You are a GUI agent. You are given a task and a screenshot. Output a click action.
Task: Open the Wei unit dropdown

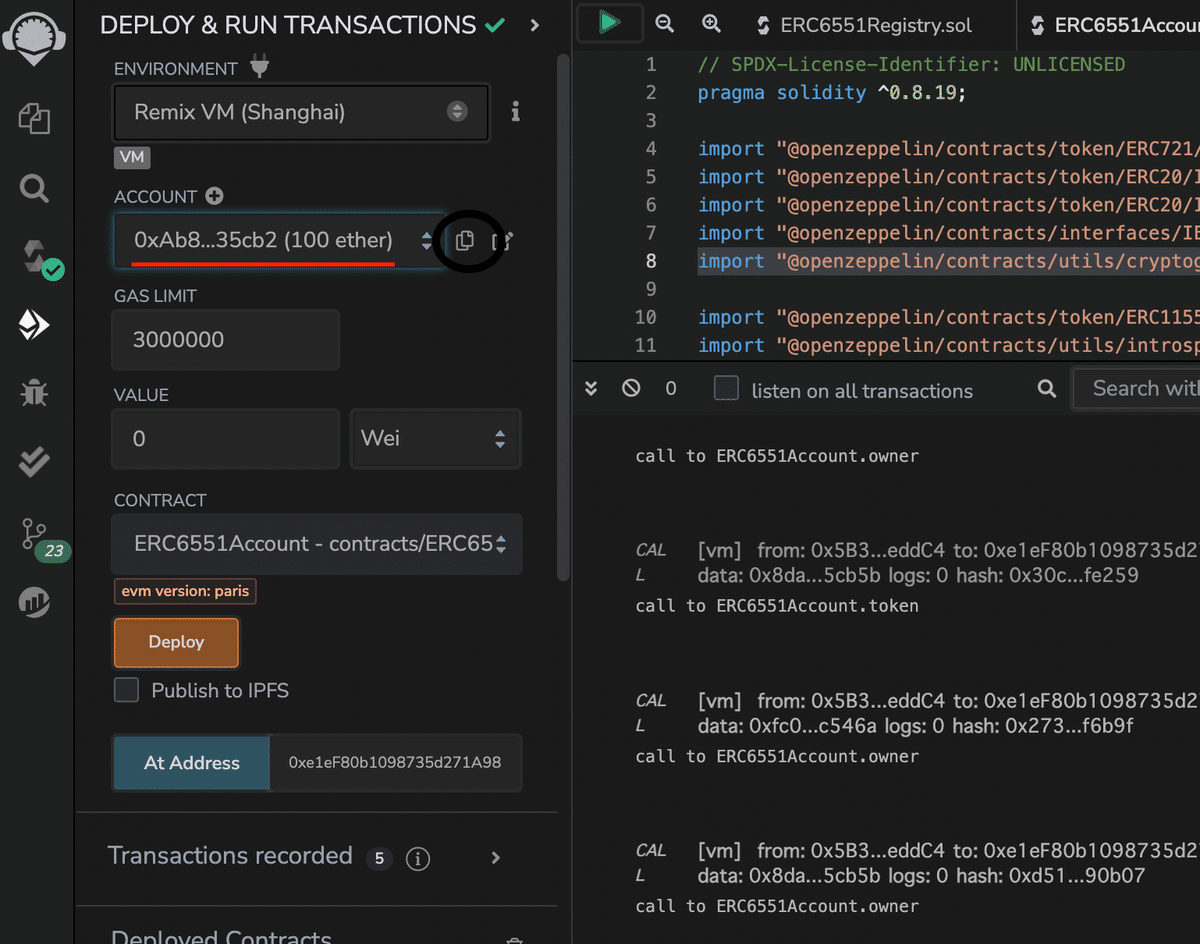(435, 438)
